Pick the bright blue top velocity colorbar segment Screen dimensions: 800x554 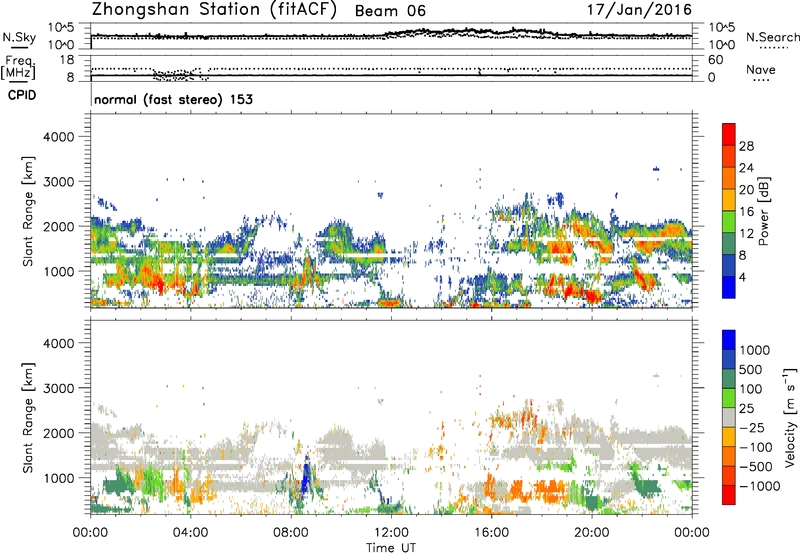coord(729,340)
